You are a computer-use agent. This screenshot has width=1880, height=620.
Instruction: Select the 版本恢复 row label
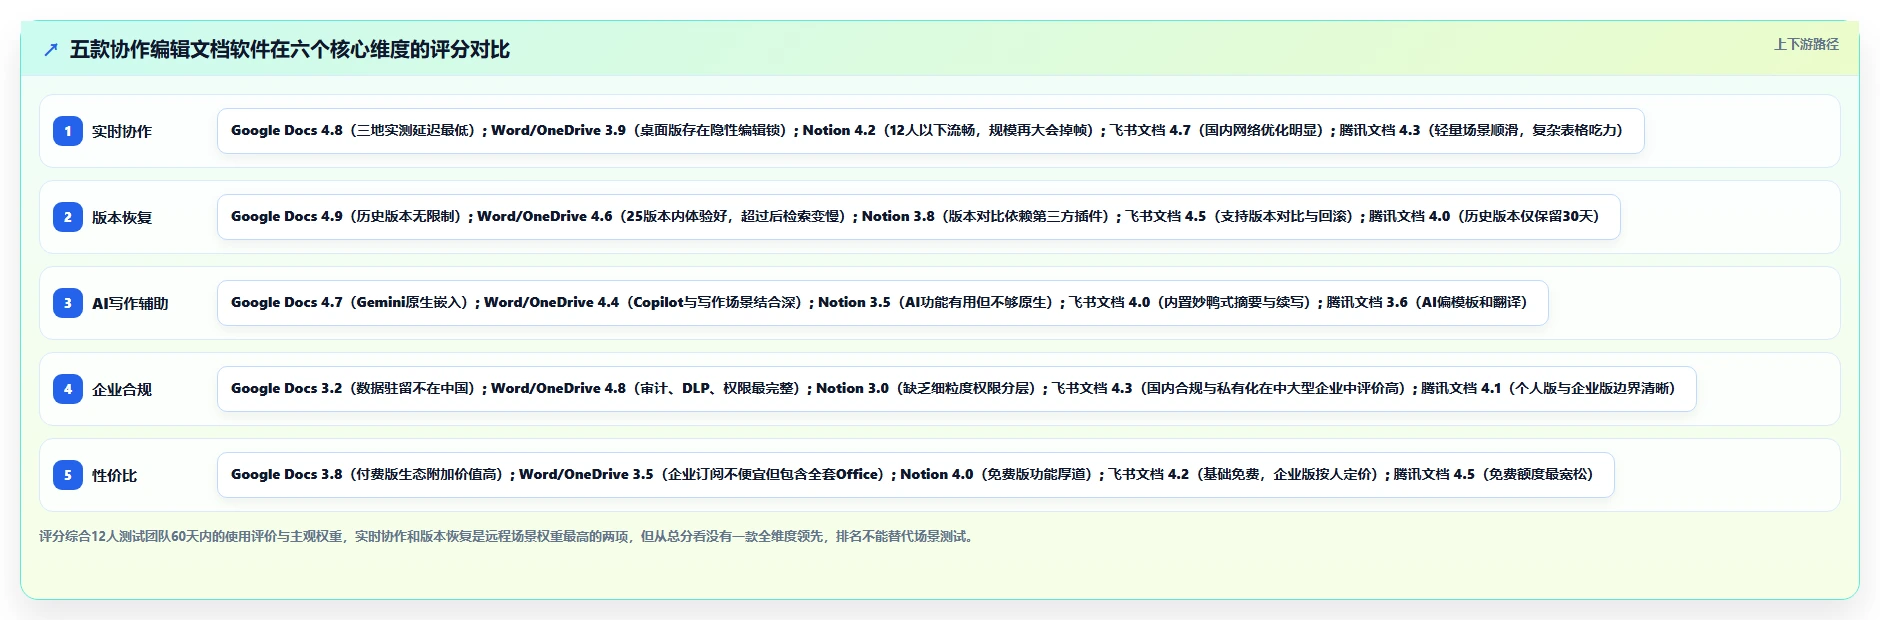[122, 217]
